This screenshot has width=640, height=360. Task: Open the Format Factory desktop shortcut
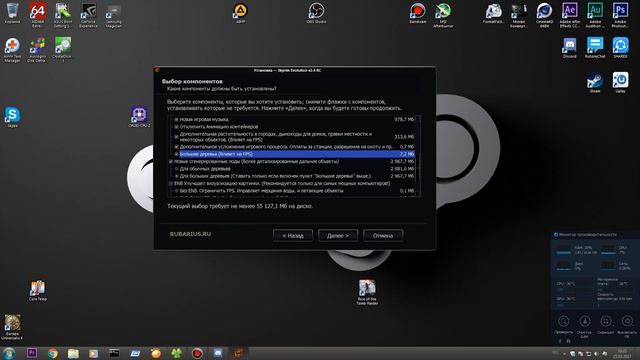[x=493, y=13]
